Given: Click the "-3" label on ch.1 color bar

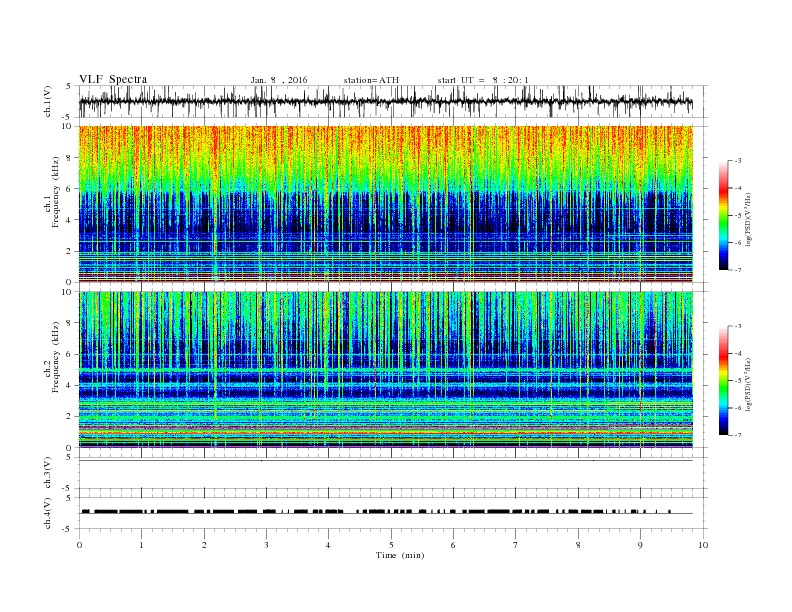Looking at the screenshot, I should coord(737,161).
